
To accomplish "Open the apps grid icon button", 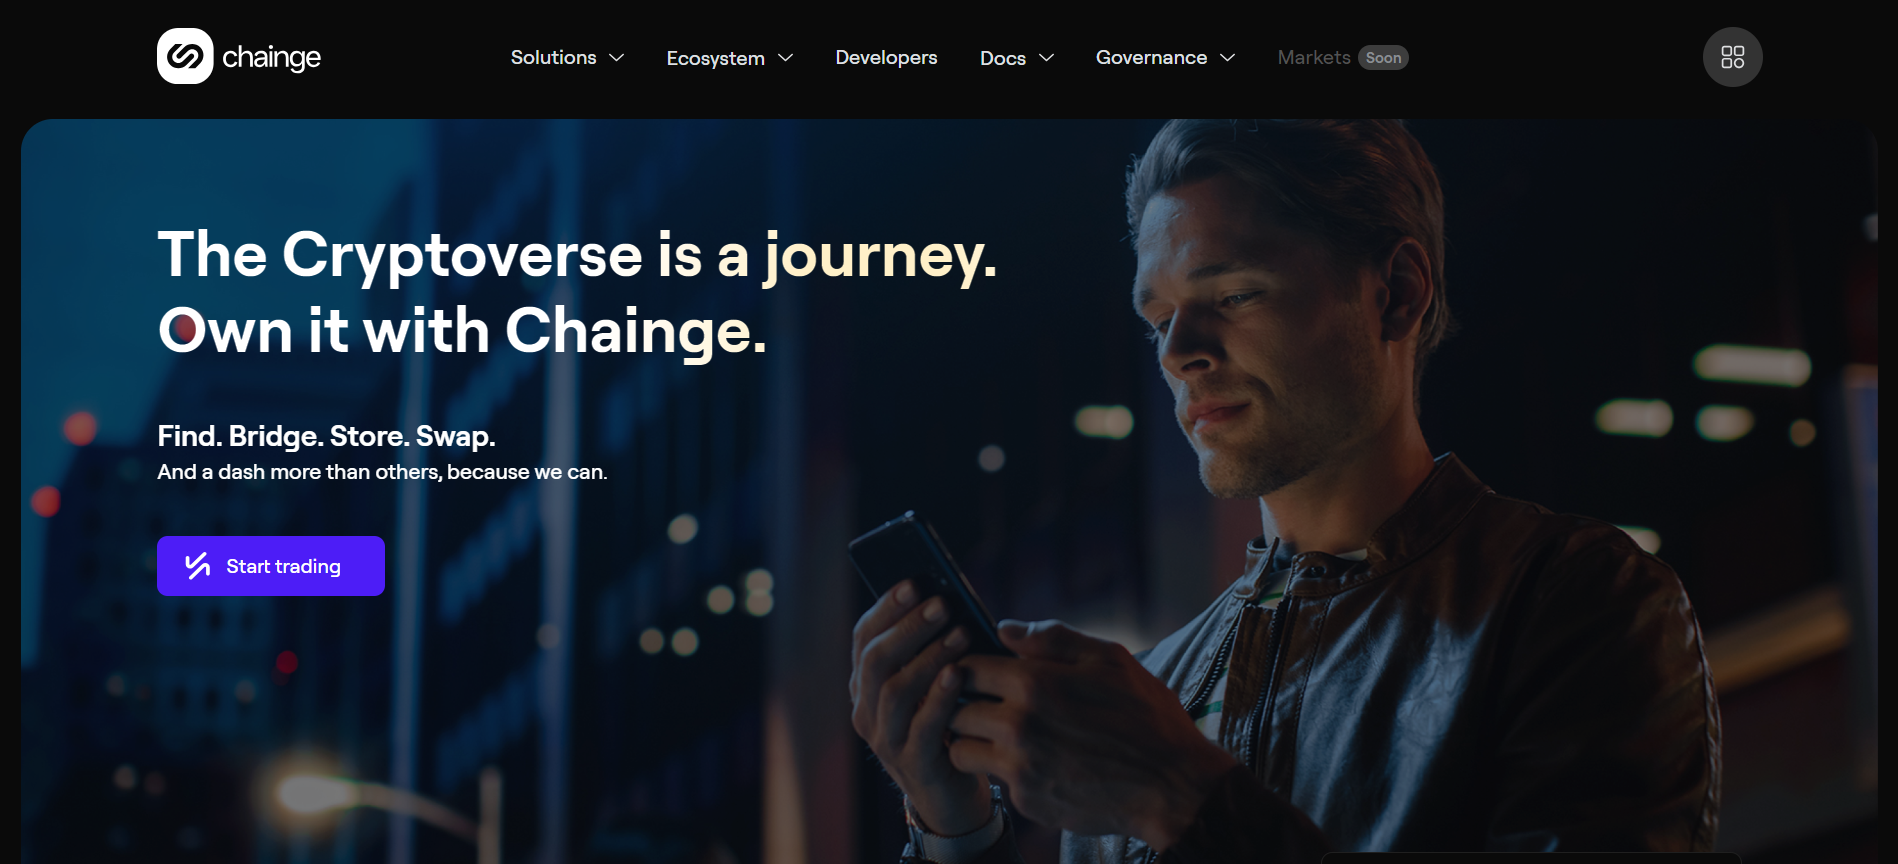I will click(x=1732, y=57).
